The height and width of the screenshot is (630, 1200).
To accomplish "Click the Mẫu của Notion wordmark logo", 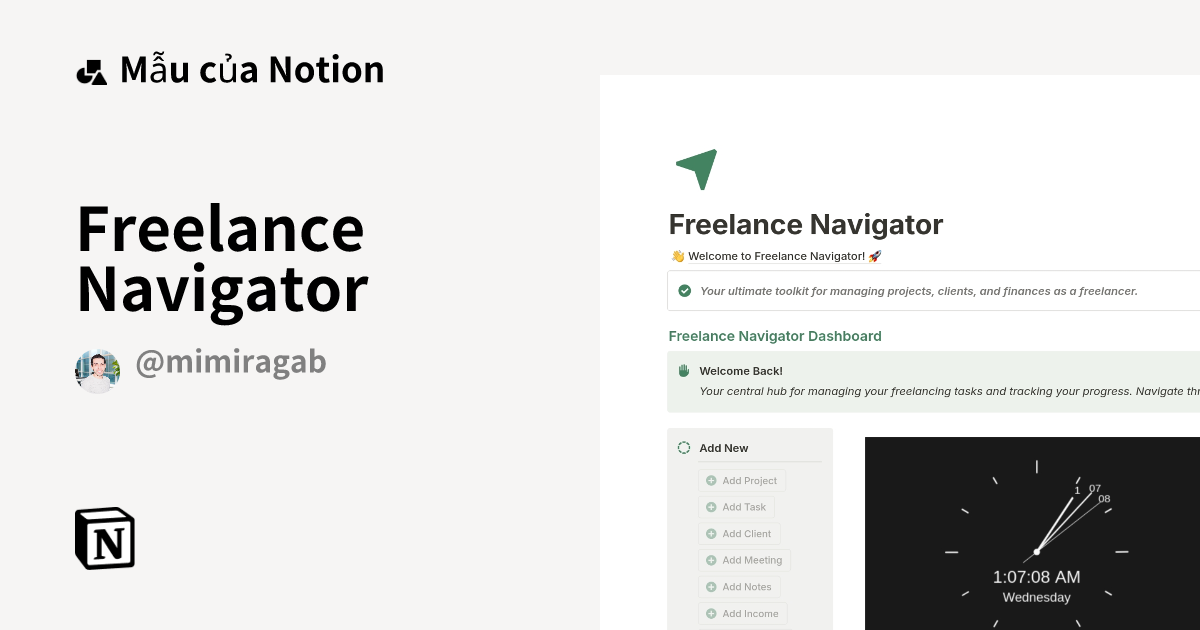I will (230, 69).
